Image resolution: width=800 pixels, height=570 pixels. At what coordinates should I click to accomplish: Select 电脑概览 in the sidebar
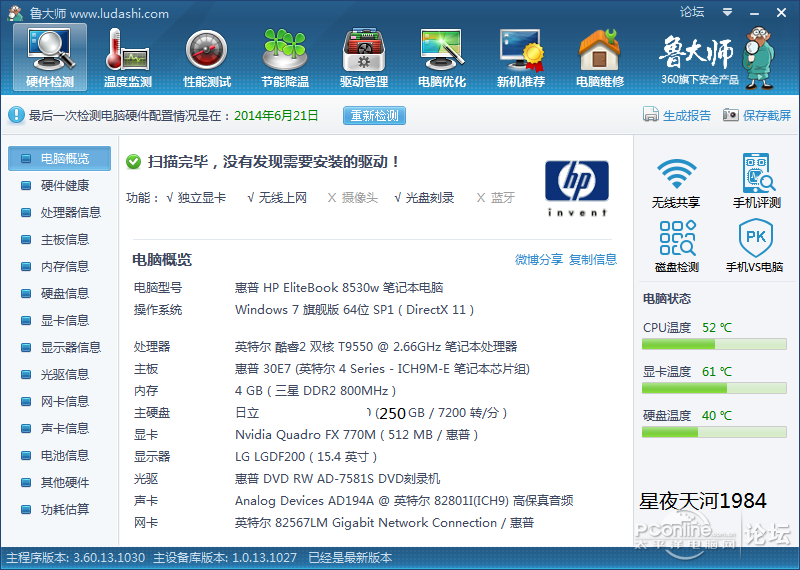[x=59, y=158]
